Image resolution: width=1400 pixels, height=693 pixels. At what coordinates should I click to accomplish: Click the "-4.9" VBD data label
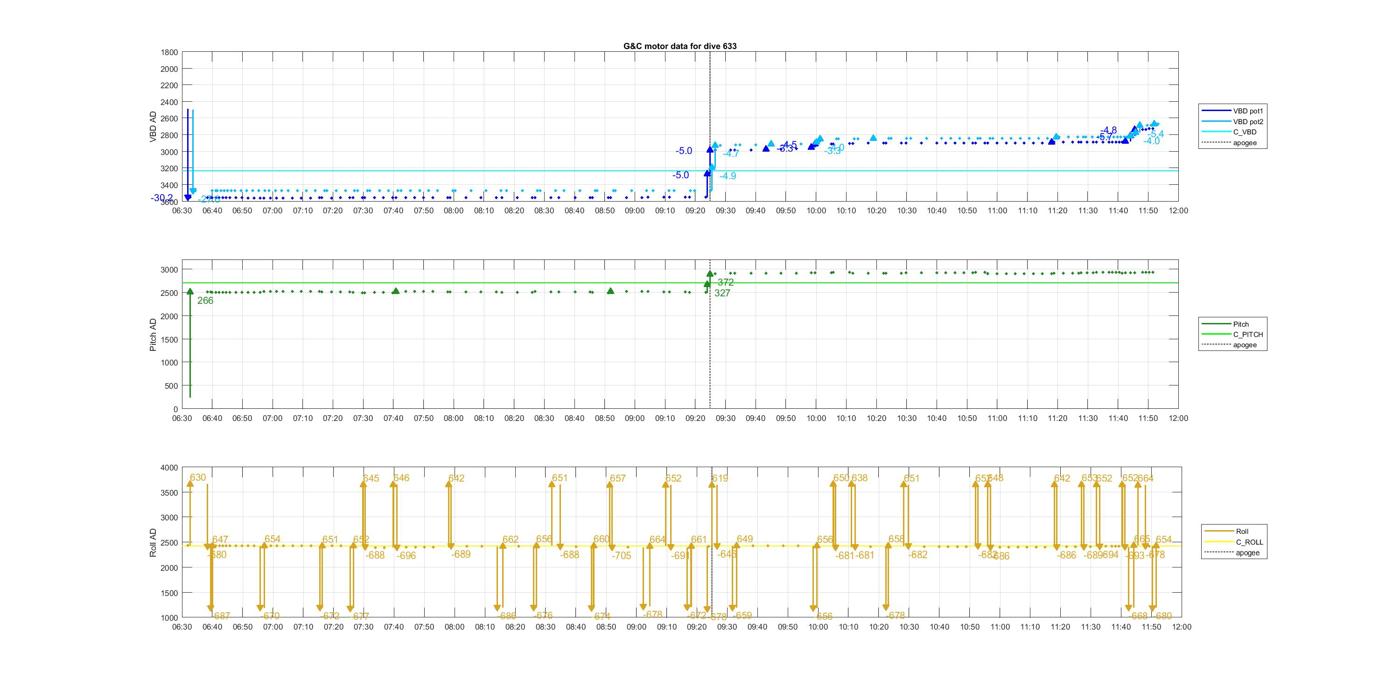[727, 176]
